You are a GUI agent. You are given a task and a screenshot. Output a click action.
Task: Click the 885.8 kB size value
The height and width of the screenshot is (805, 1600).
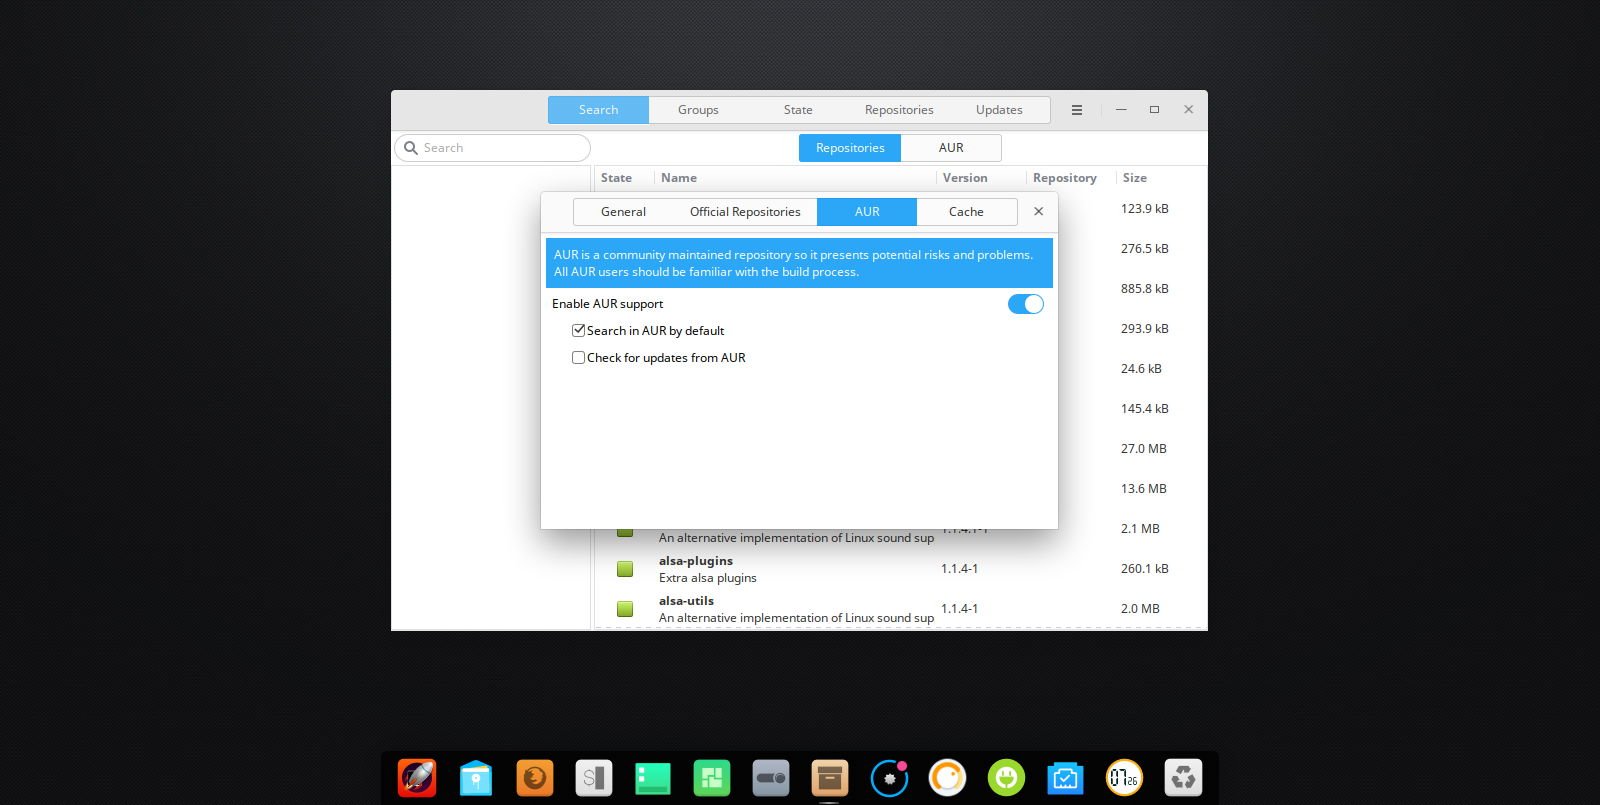click(1144, 289)
